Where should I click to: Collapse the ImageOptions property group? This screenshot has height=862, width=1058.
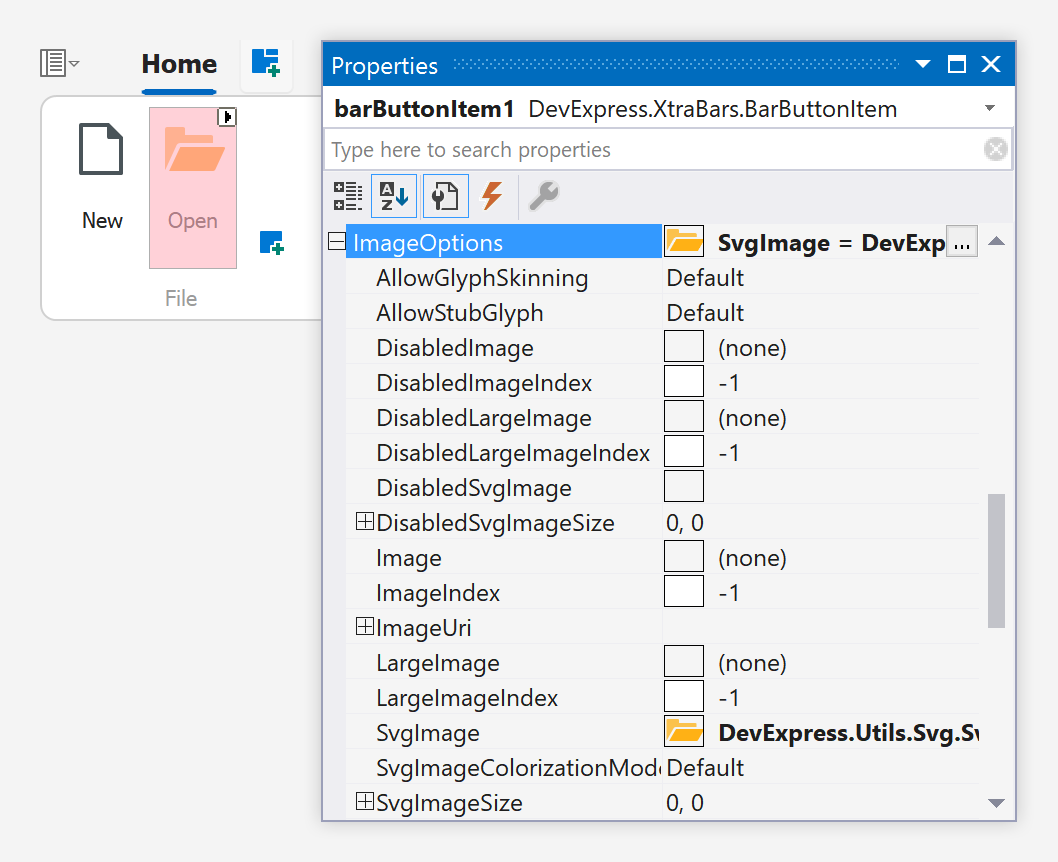336,242
